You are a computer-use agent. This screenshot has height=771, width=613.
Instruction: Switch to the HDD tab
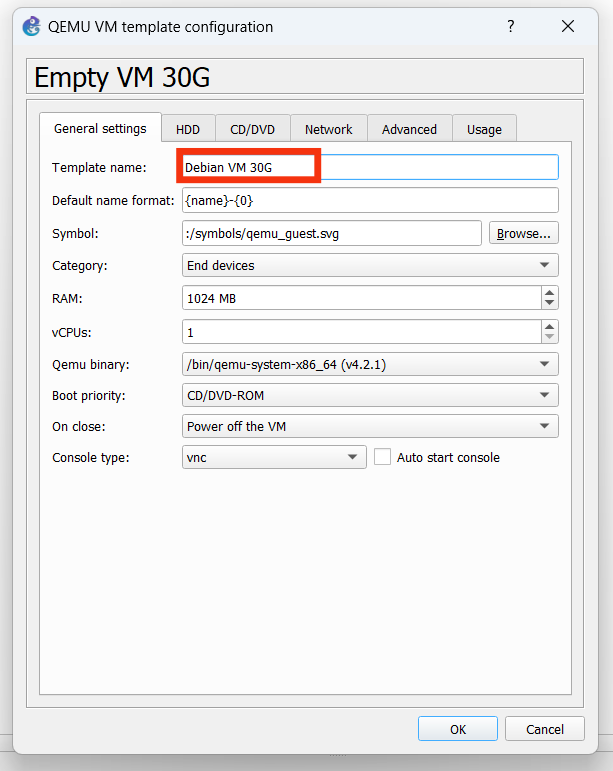[x=188, y=129]
